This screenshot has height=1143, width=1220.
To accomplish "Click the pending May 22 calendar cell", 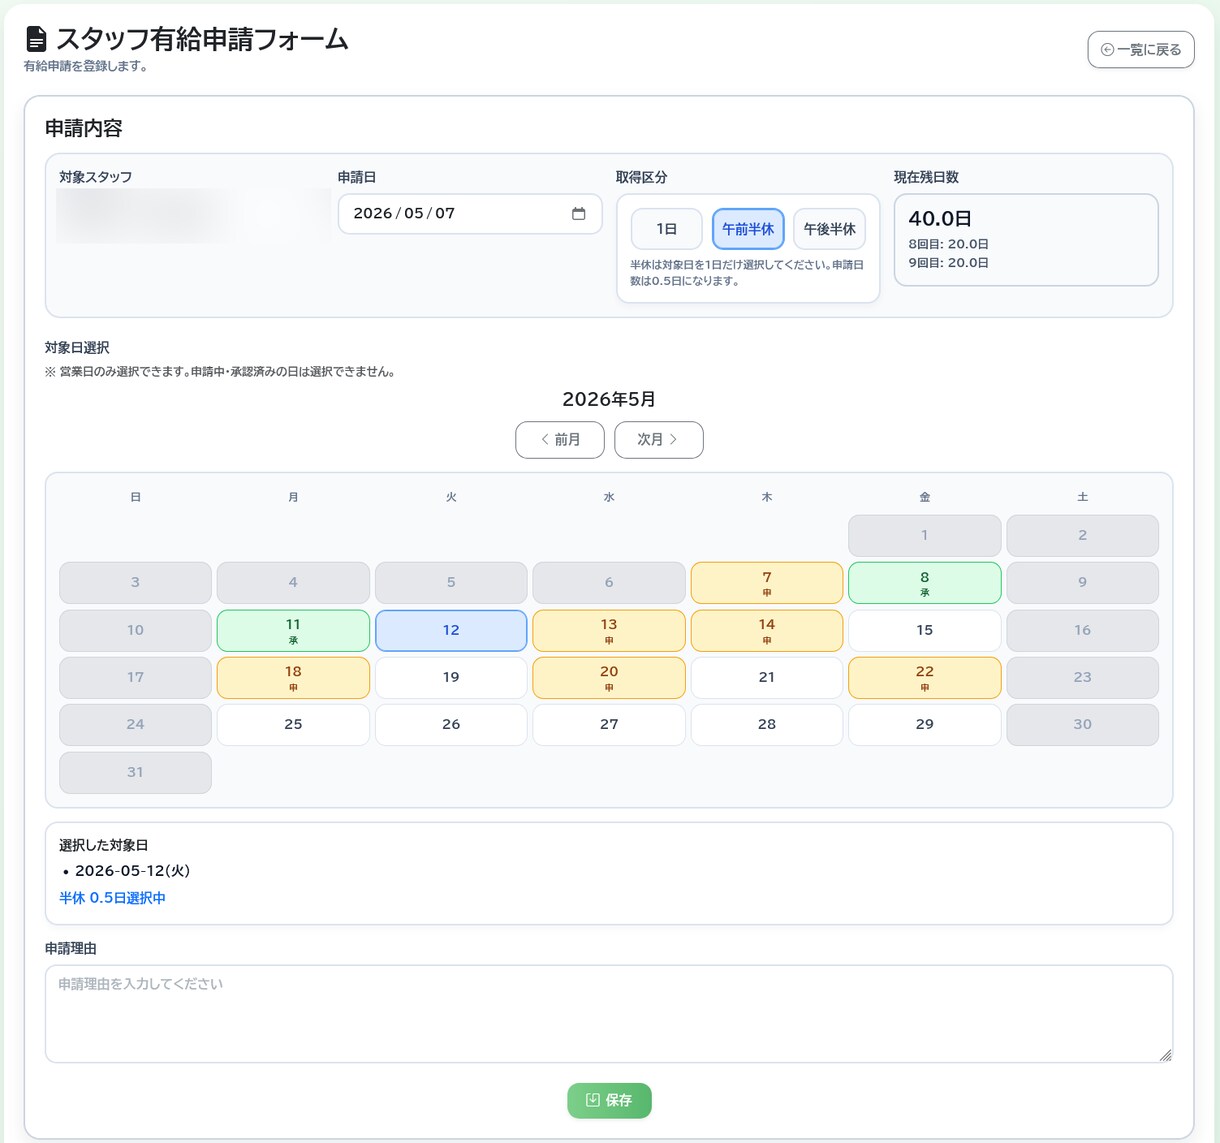I will [925, 677].
